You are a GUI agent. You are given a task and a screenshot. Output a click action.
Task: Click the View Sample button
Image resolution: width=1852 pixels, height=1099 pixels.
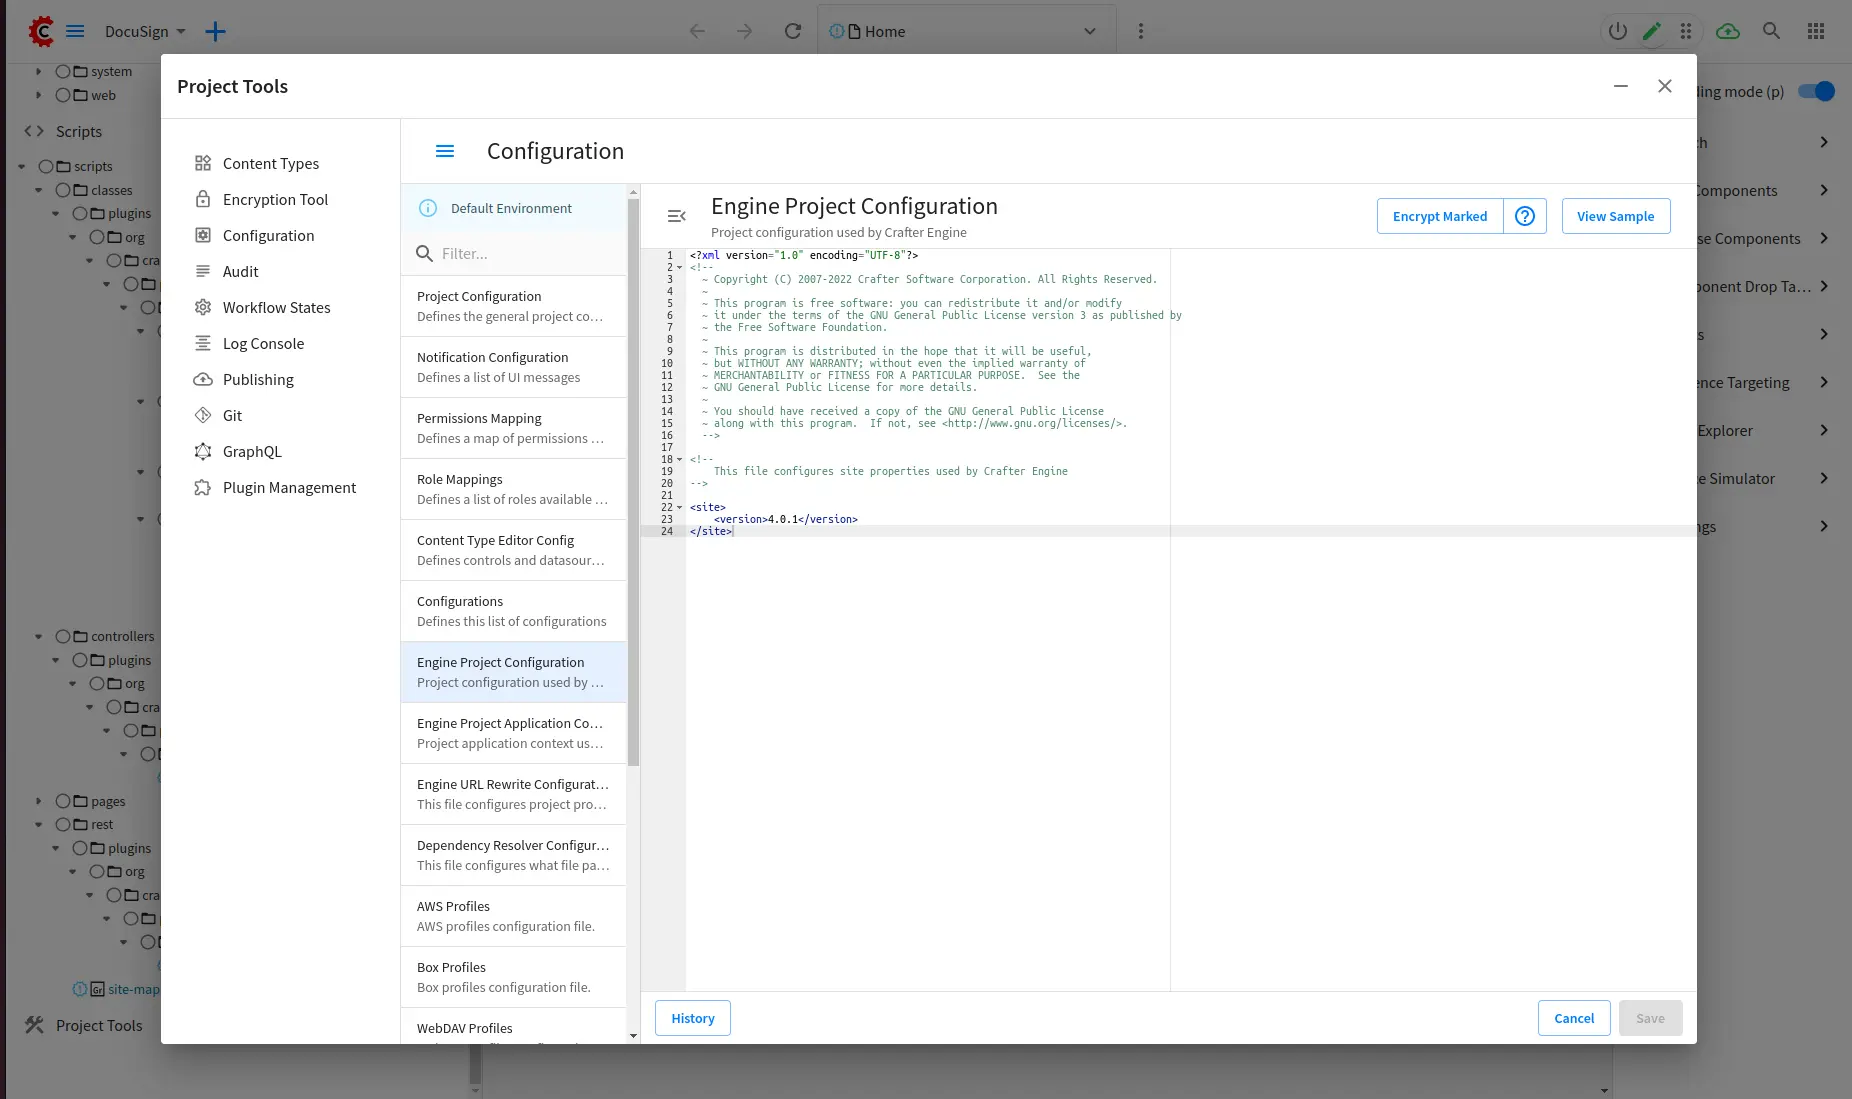[x=1615, y=216]
